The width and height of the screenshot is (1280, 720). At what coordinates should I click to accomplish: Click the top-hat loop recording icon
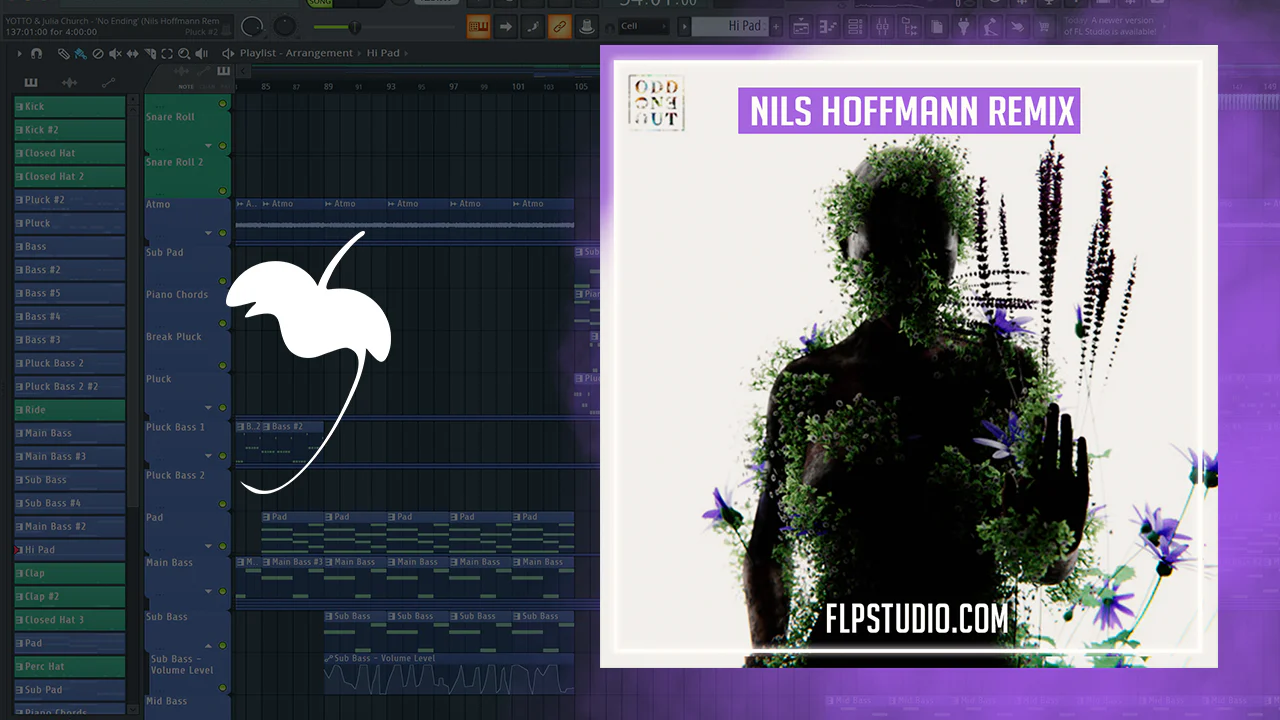coord(586,26)
